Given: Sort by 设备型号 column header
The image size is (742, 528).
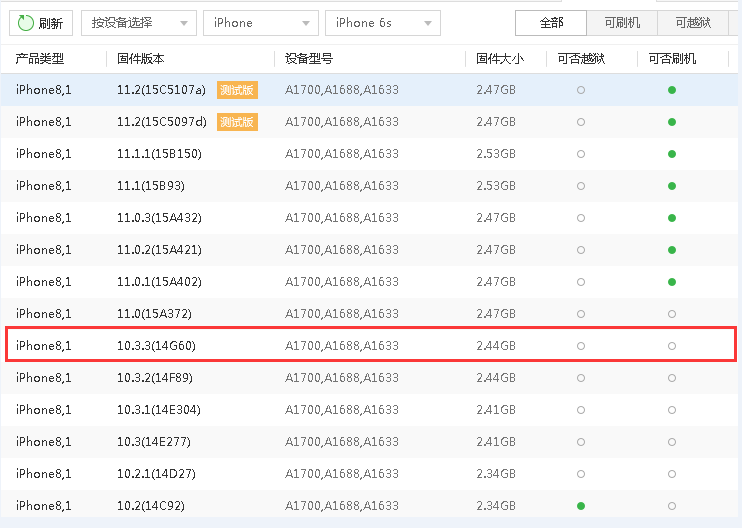Looking at the screenshot, I should coord(309,59).
